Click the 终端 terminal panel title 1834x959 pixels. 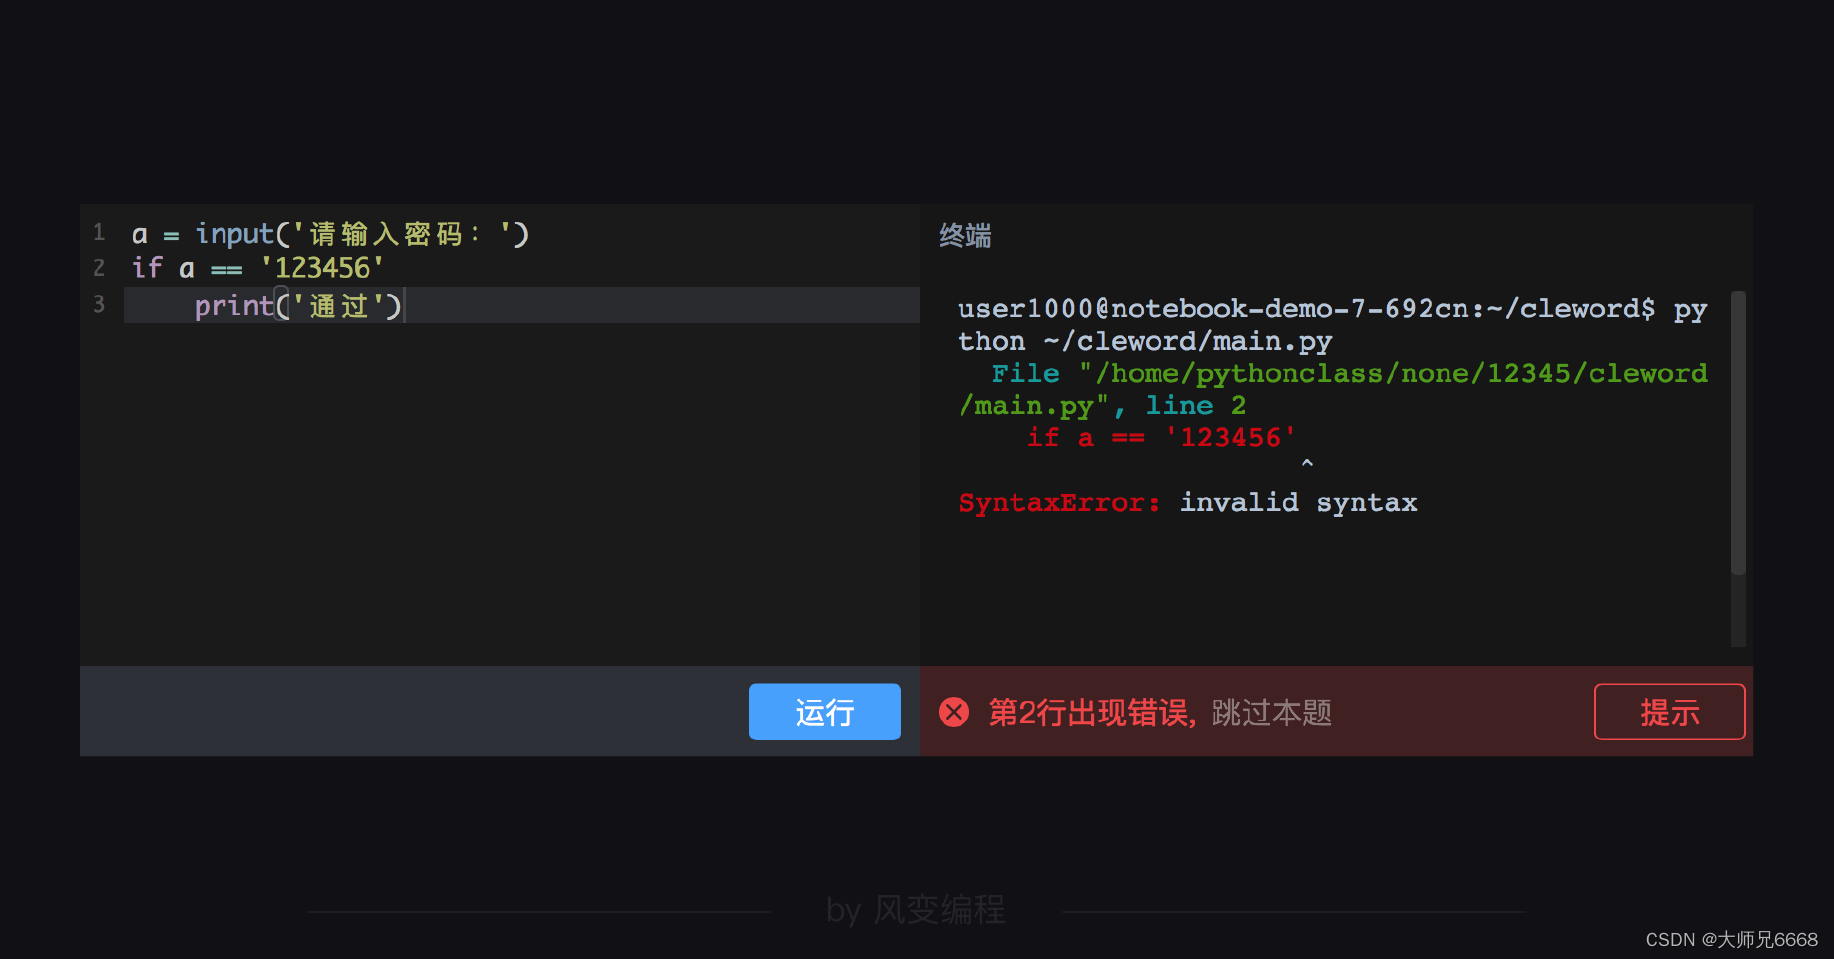pyautogui.click(x=965, y=236)
